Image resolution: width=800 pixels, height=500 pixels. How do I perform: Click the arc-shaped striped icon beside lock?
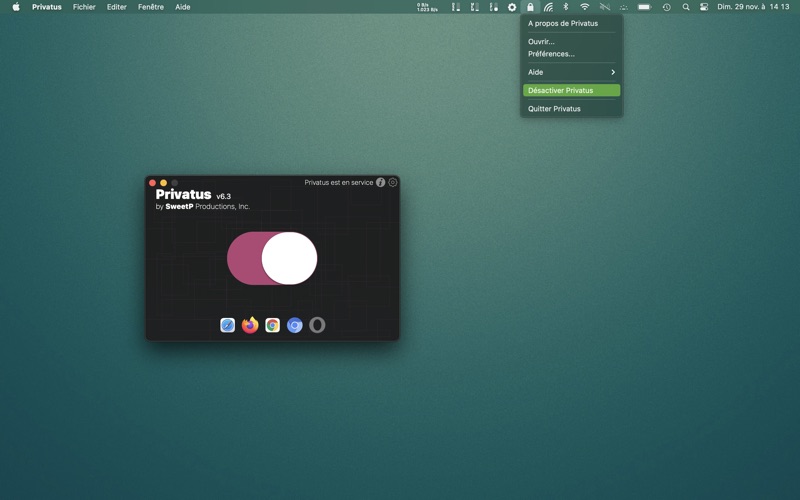[x=548, y=7]
